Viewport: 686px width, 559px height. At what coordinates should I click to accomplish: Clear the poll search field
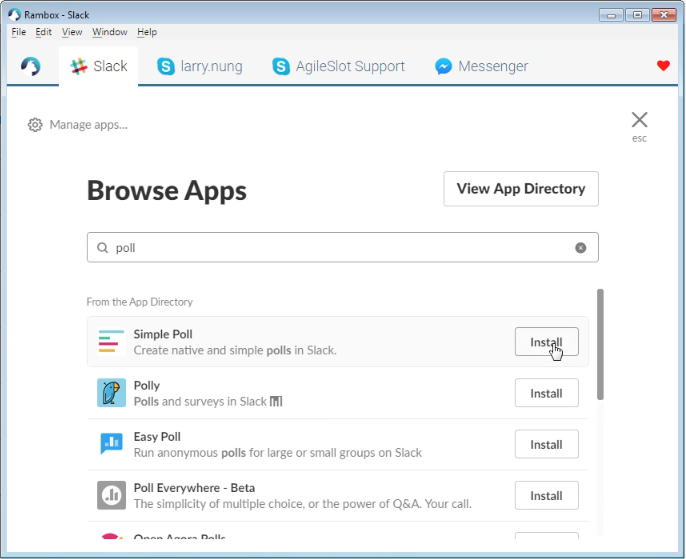(581, 248)
